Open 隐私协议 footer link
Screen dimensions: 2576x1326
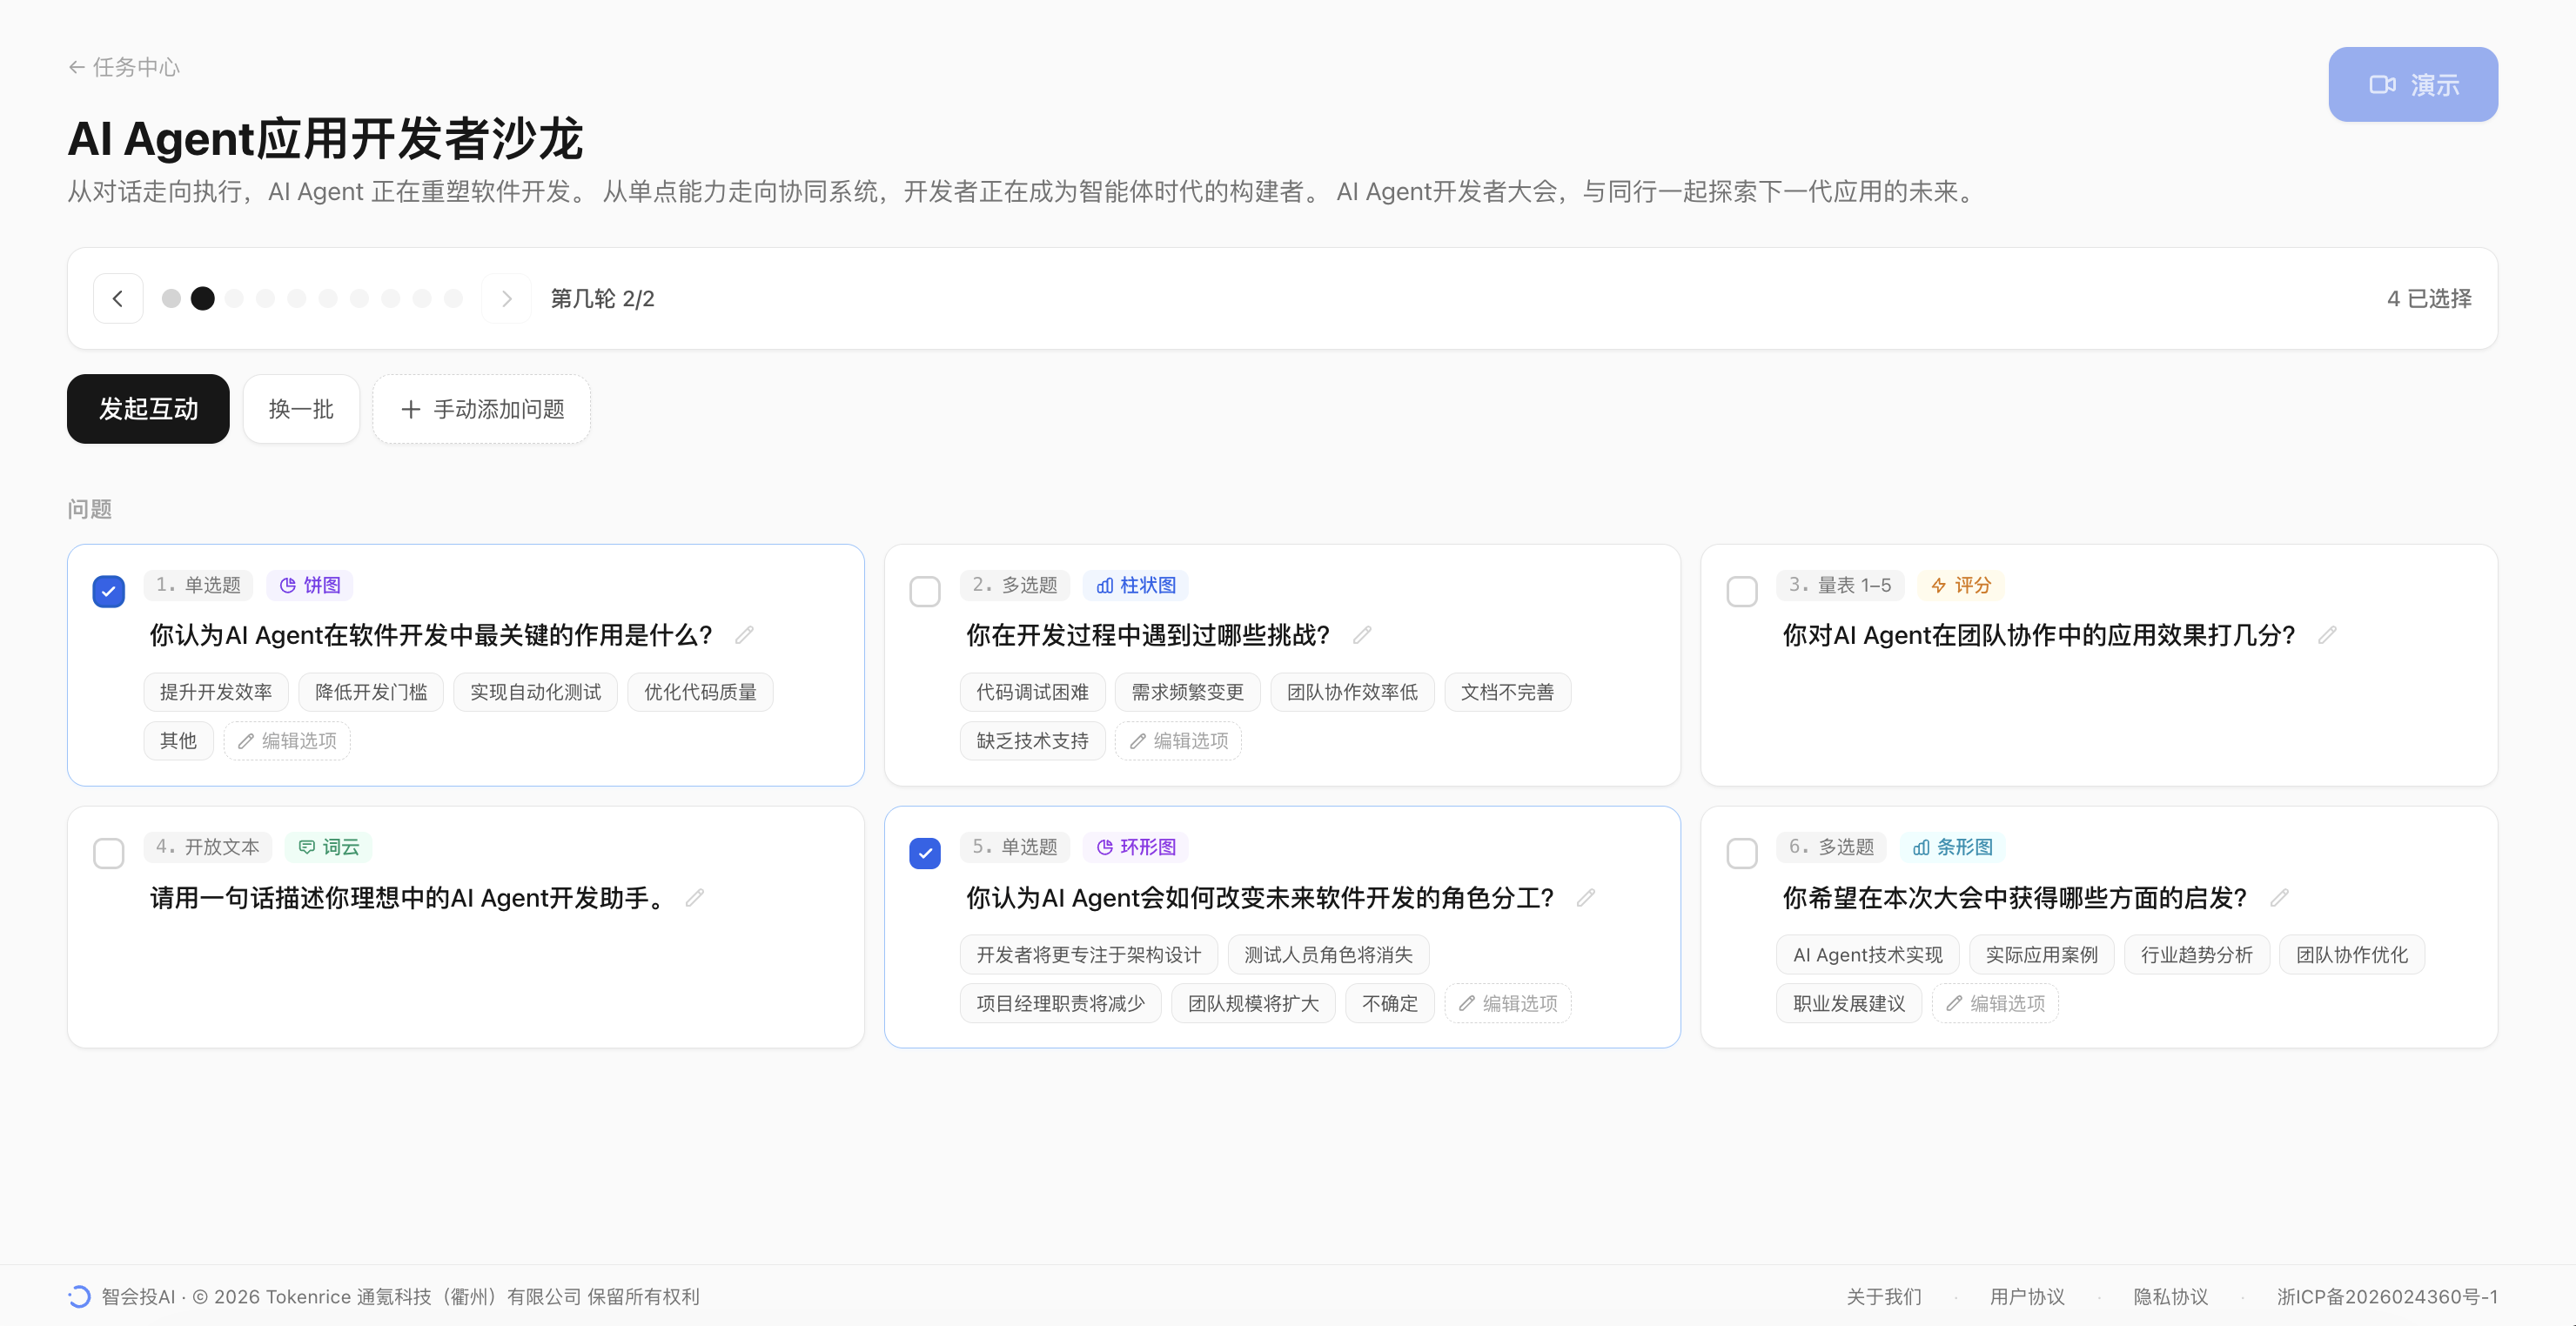point(2171,1296)
